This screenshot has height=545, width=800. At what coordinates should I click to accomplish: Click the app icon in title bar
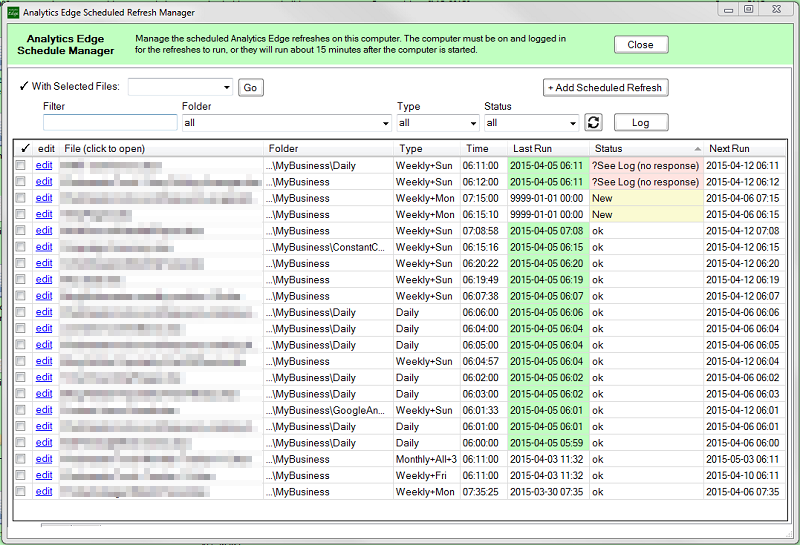[13, 11]
